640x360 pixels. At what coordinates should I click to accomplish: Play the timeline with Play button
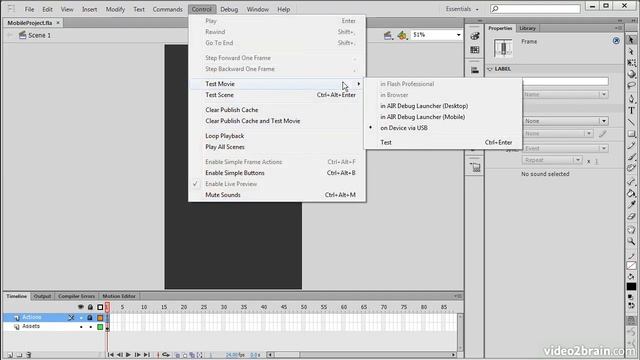[128, 355]
